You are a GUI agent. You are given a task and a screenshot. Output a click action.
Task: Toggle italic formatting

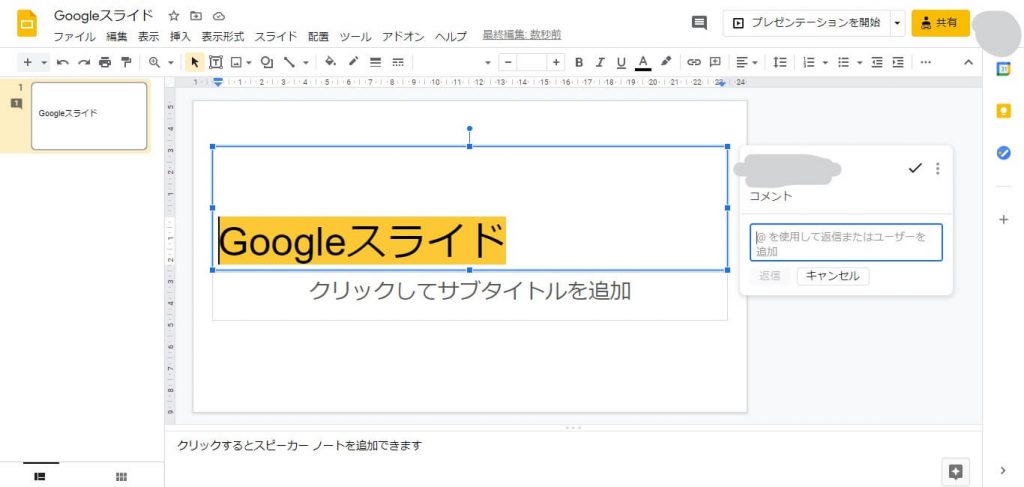click(x=600, y=63)
